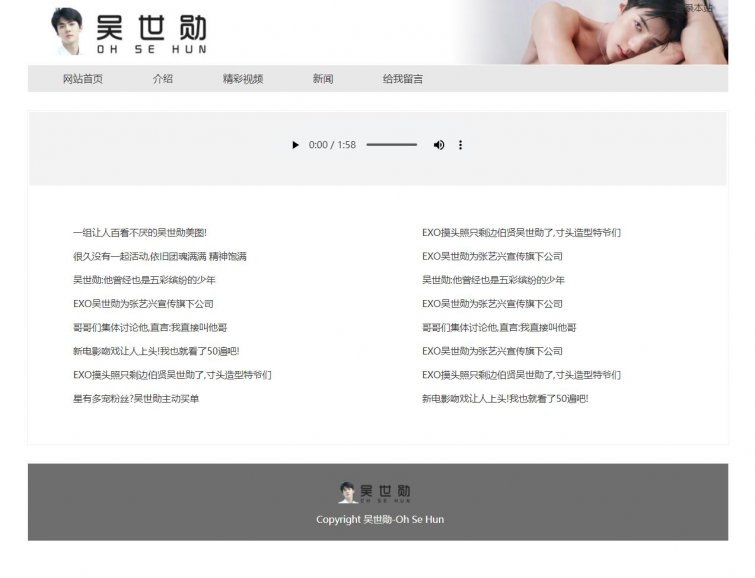Viewport: 755px width, 578px height.
Task: Switch to the 新闻 page
Action: (x=323, y=79)
